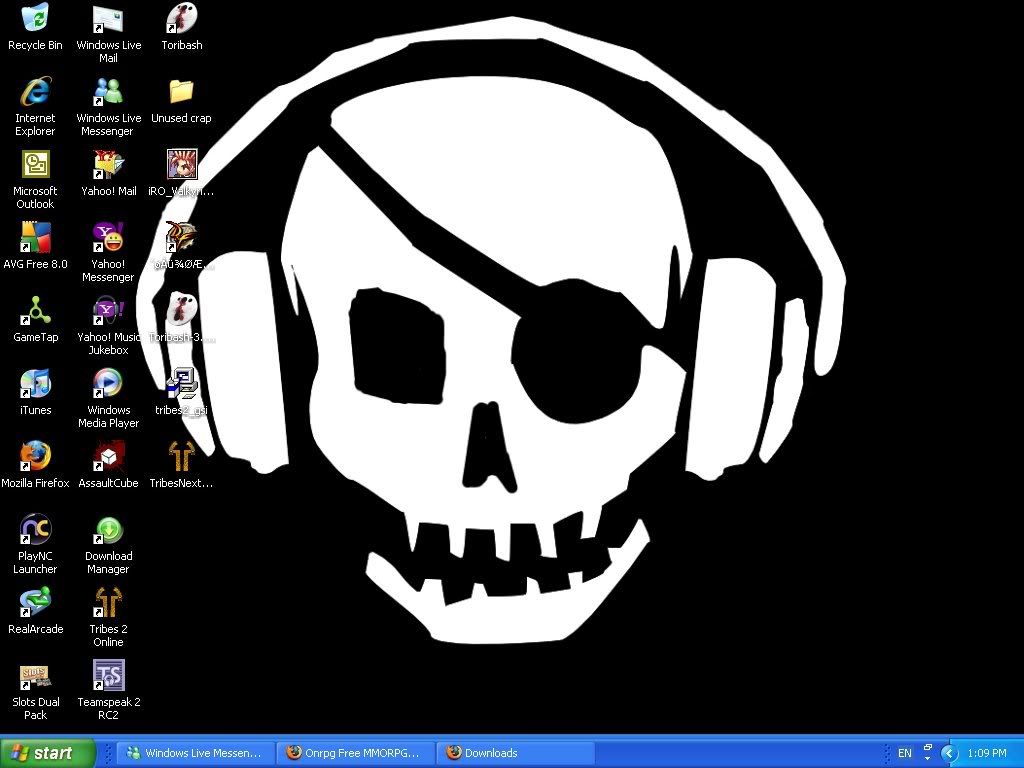The height and width of the screenshot is (768, 1024).
Task: Open the EN language bar selector
Action: (x=904, y=753)
